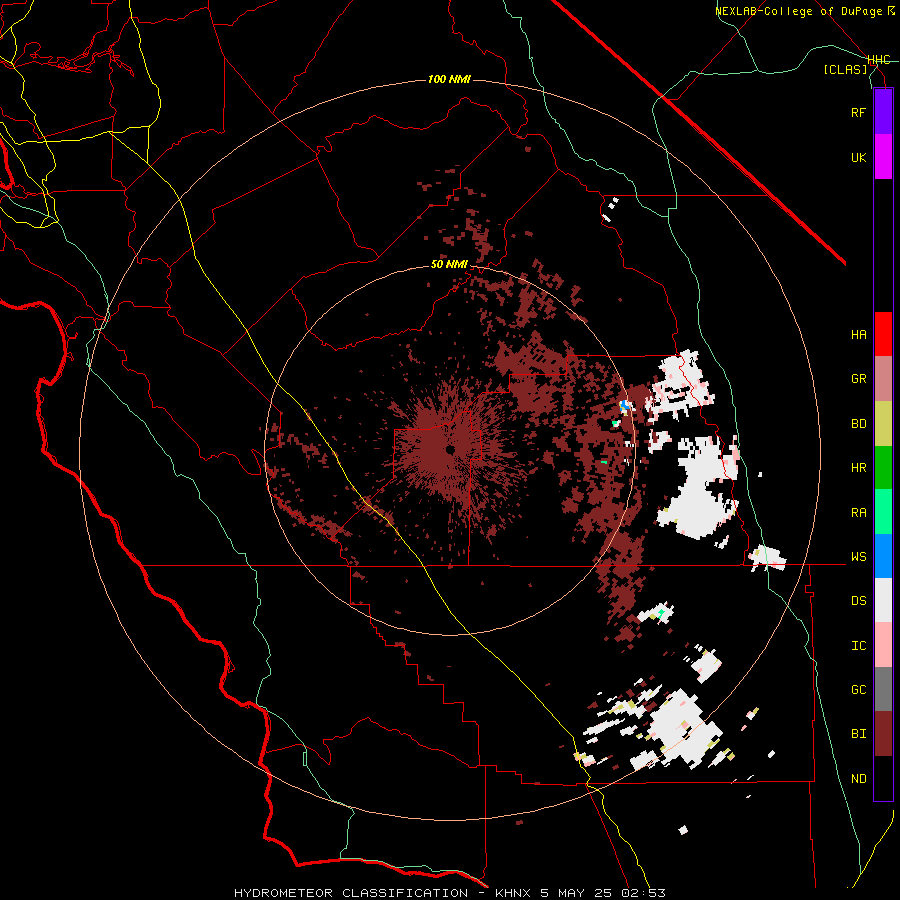Click the black radar site dot
Screen dimensions: 900x900
(x=451, y=449)
